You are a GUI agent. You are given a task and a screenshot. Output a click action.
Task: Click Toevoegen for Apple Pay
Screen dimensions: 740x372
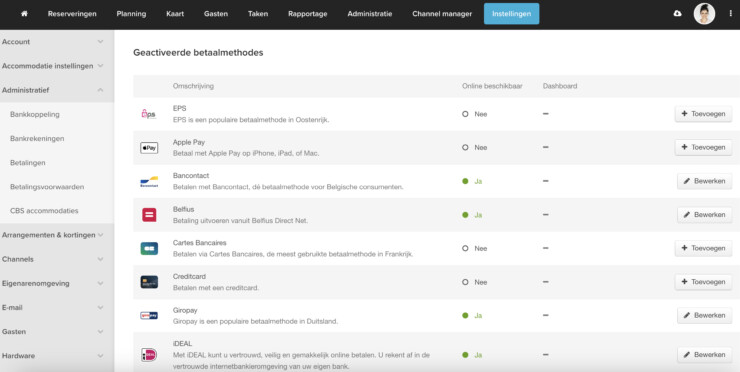(704, 147)
